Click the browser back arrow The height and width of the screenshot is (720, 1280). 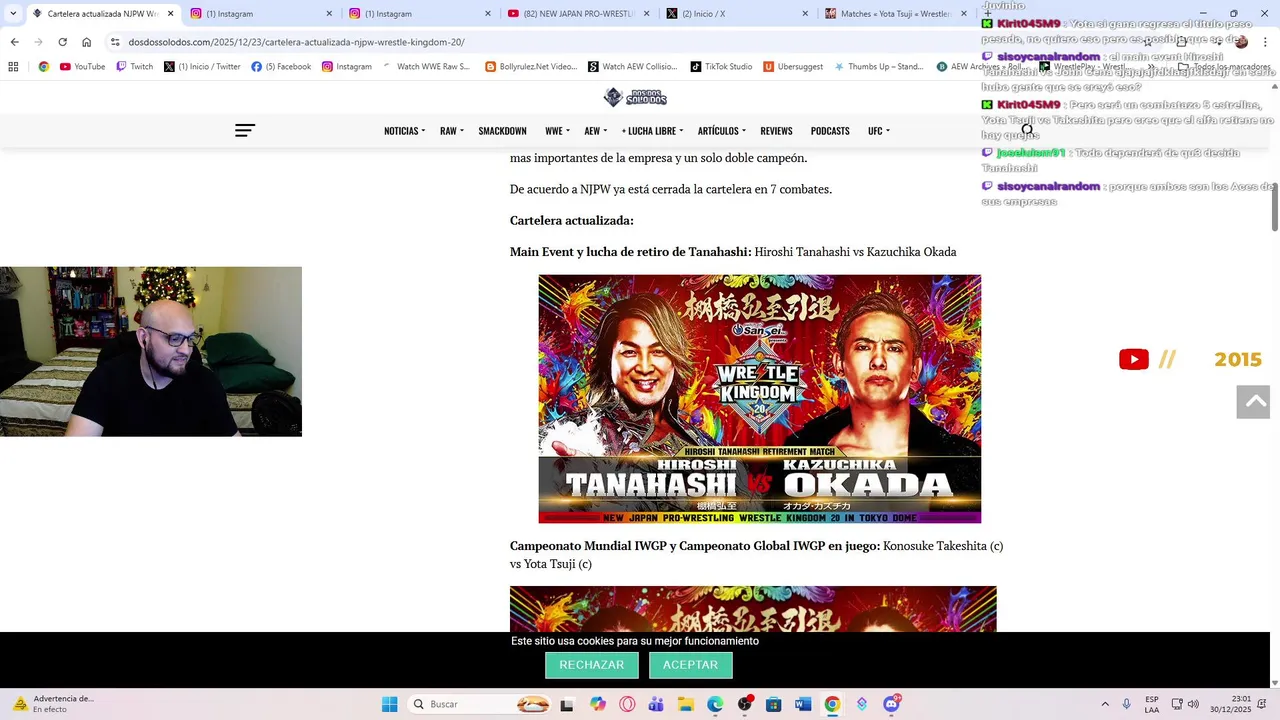pos(14,42)
